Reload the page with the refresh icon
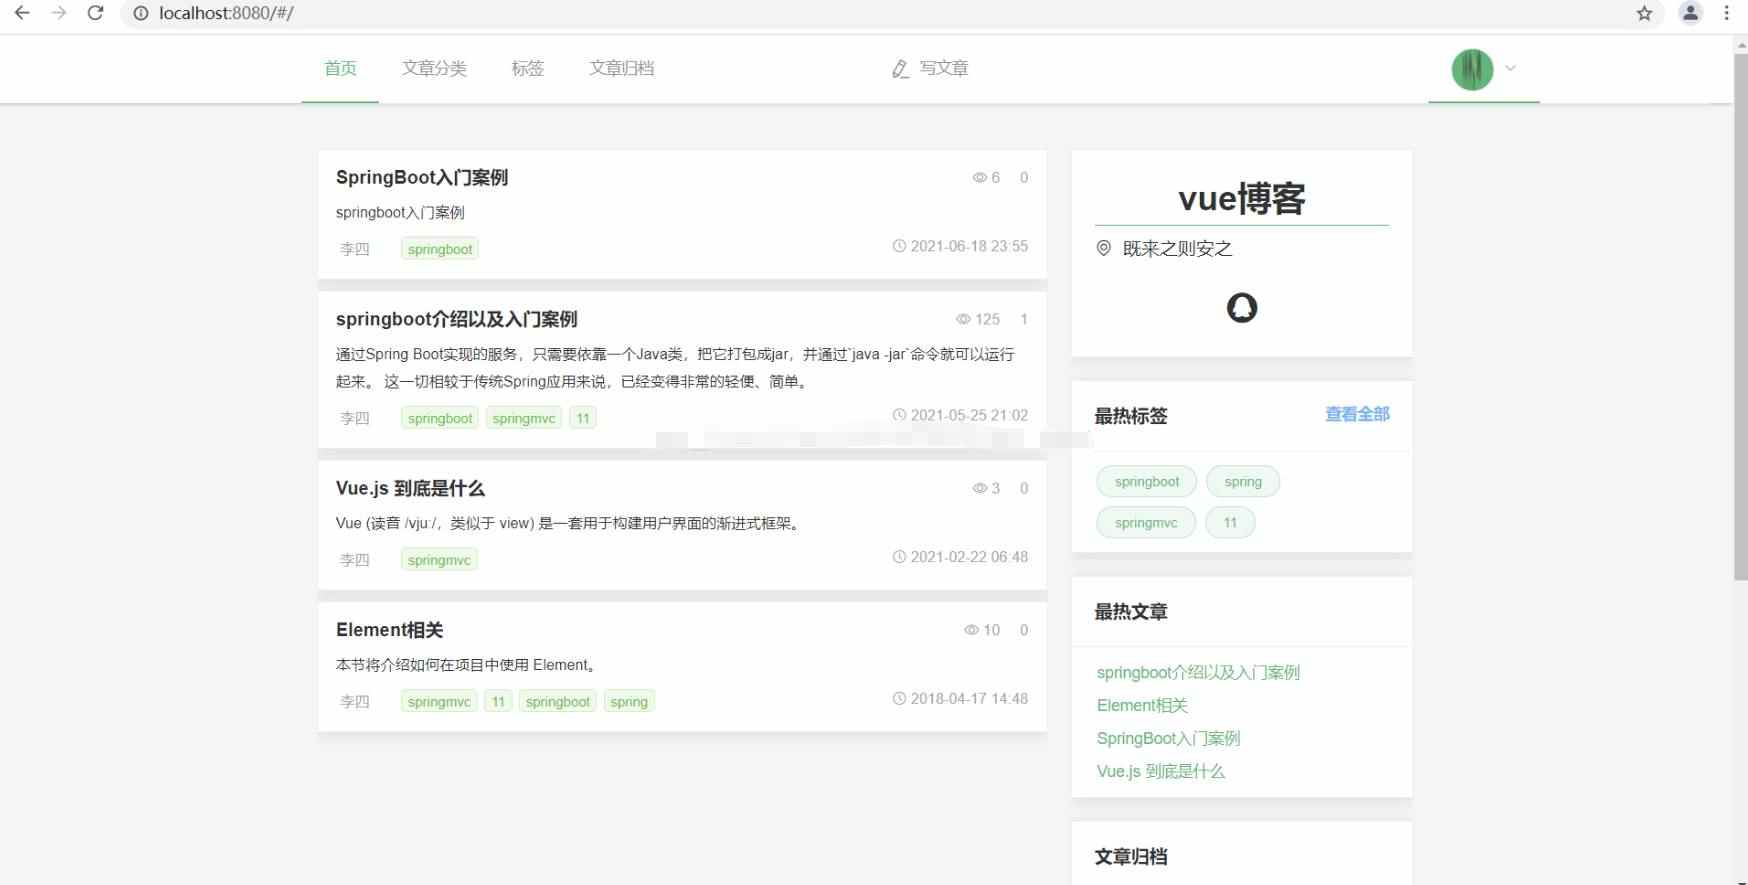The width and height of the screenshot is (1748, 885). [x=95, y=13]
